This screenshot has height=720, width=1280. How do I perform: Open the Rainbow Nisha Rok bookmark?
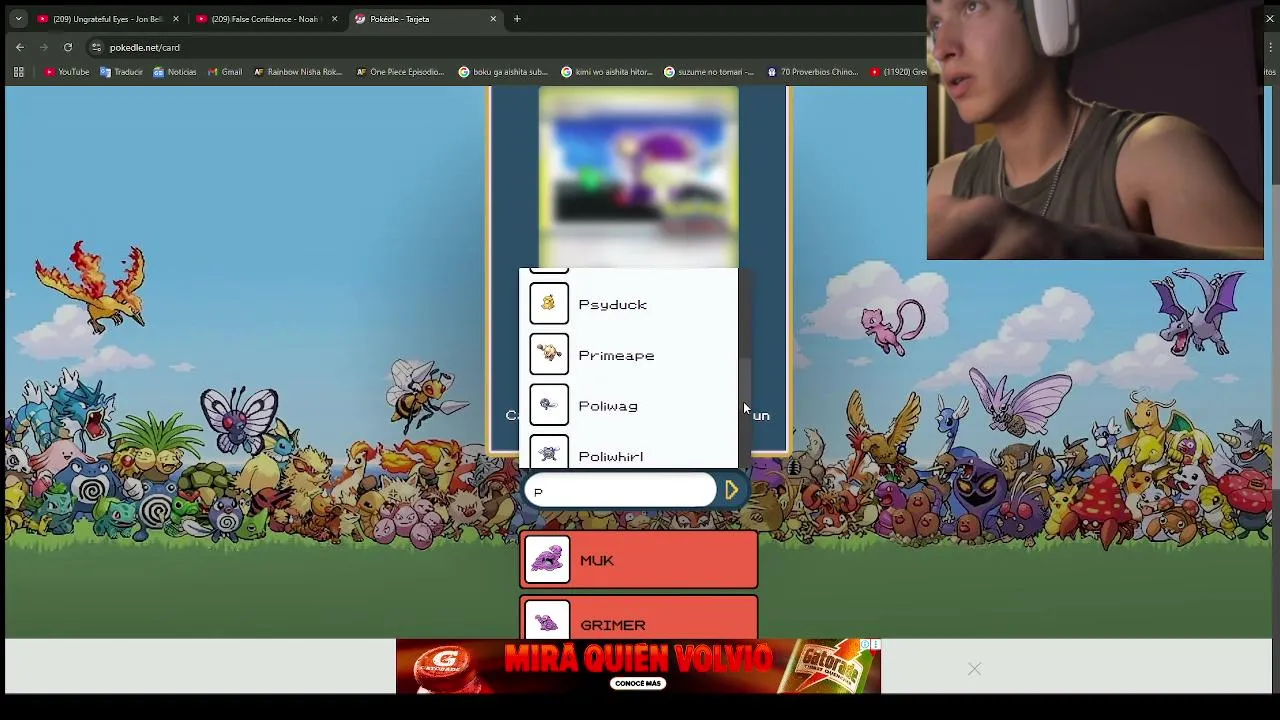298,72
